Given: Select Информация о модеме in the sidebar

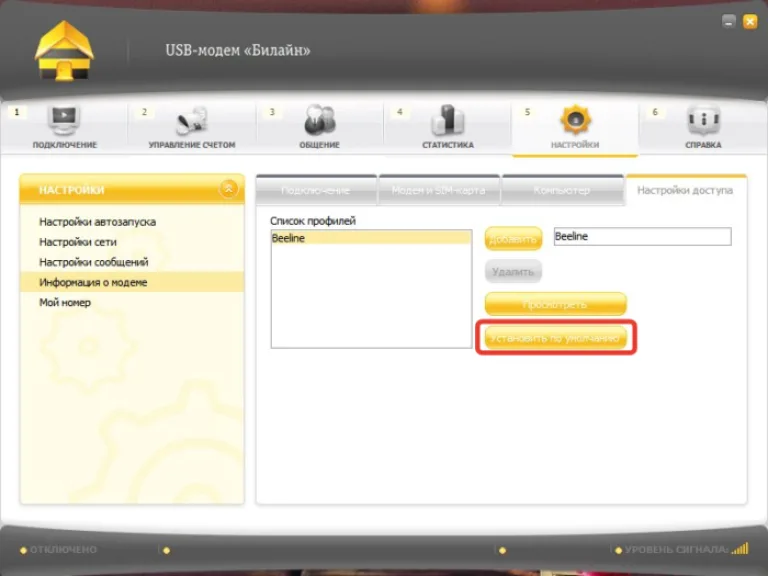Looking at the screenshot, I should (x=132, y=282).
